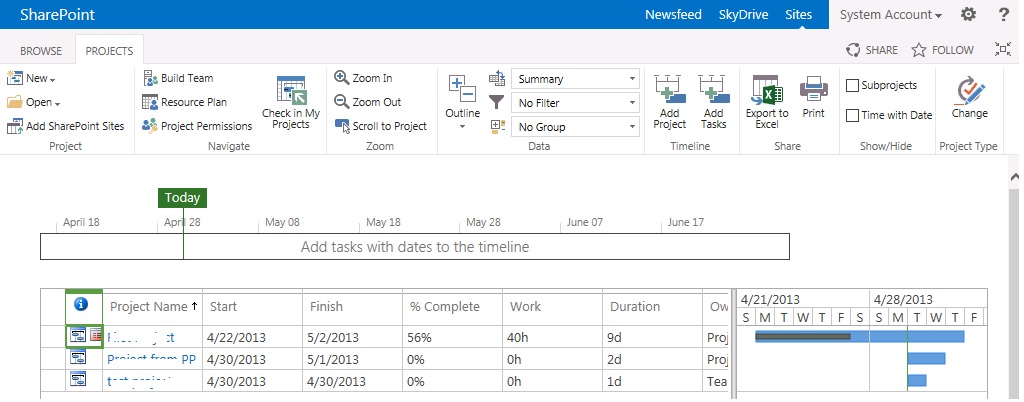Open the SkyDrive link
The height and width of the screenshot is (402, 1024).
[x=743, y=14]
